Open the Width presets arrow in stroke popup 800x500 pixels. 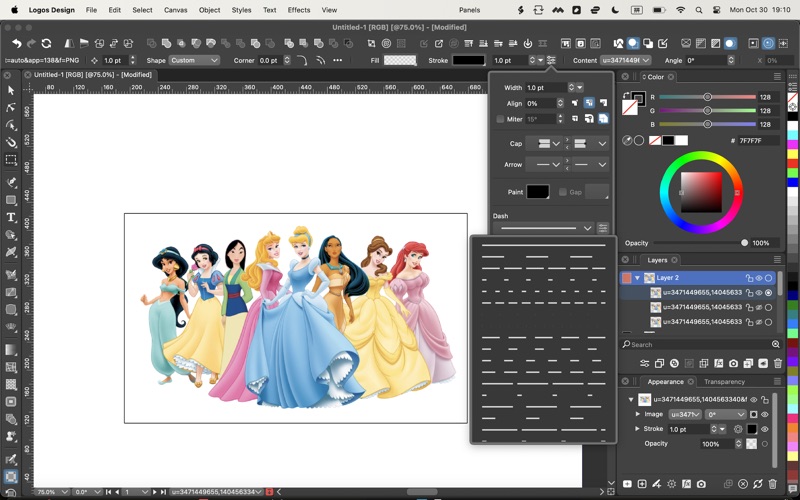click(x=580, y=88)
